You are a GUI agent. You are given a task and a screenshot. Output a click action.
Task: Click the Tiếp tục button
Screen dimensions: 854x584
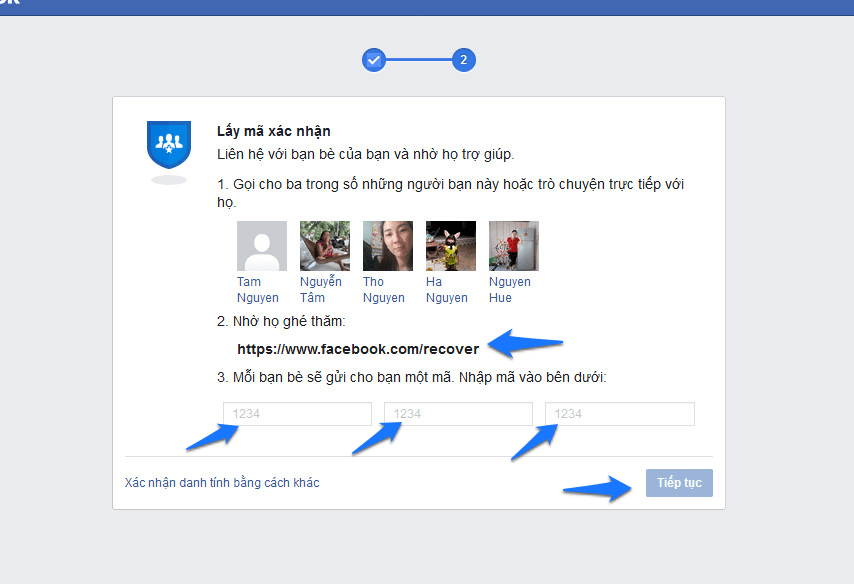coord(679,483)
